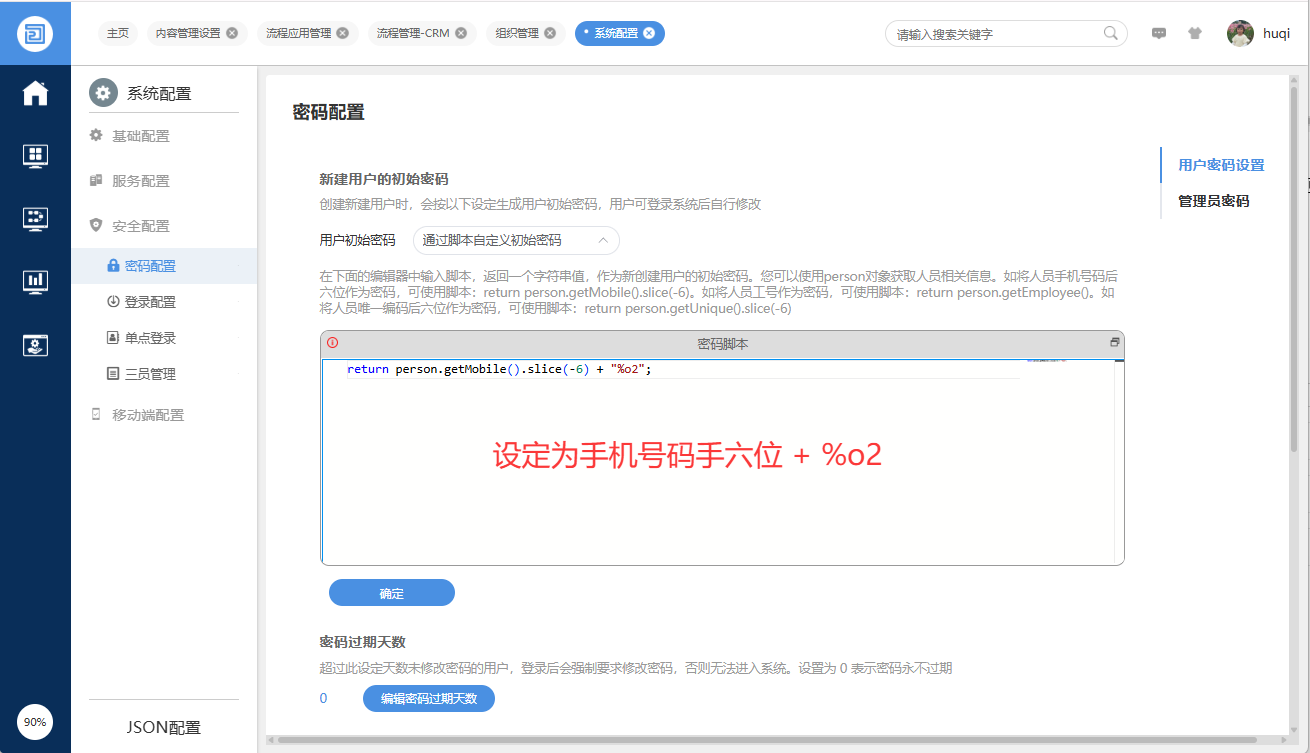Open the chat message icon in header

pos(1159,33)
